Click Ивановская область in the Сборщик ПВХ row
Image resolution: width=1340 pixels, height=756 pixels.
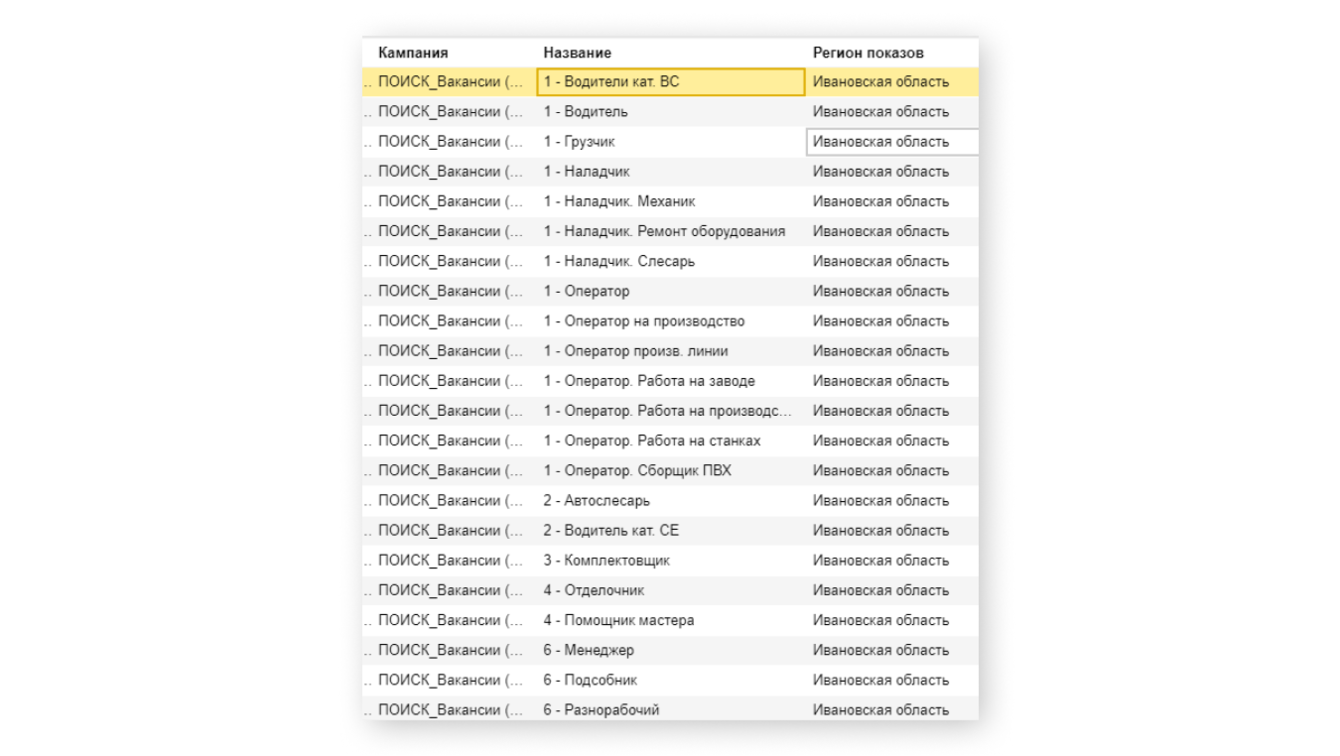coord(881,471)
